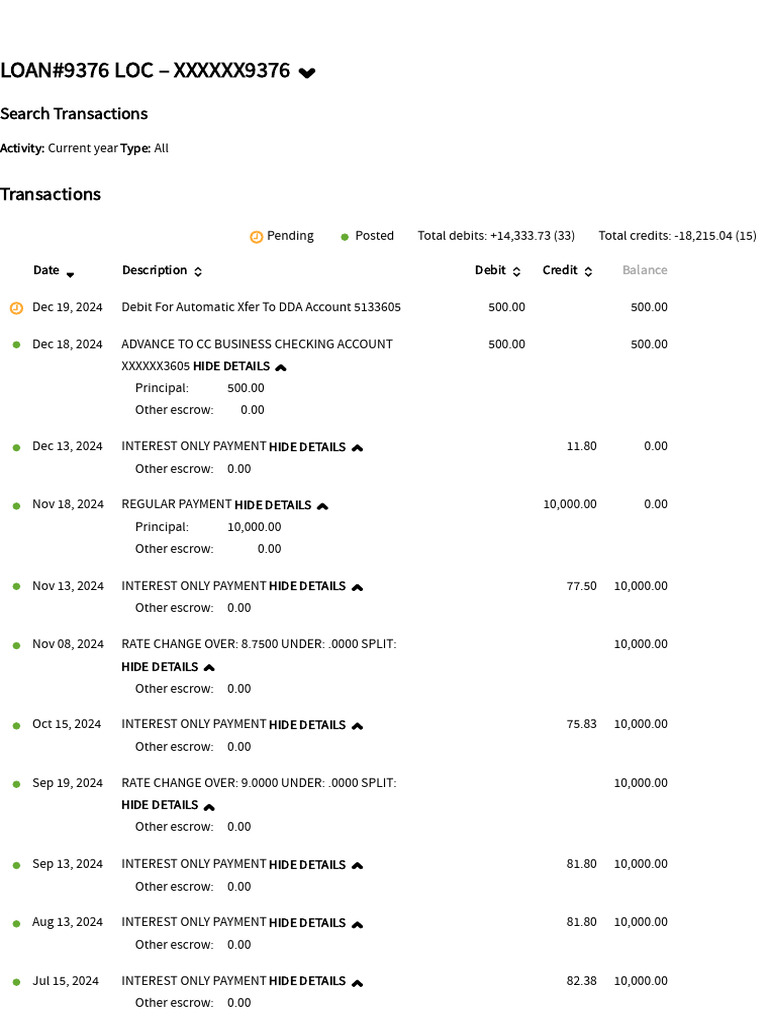Select the Debit For Automatic Xfer transaction

coord(261,307)
